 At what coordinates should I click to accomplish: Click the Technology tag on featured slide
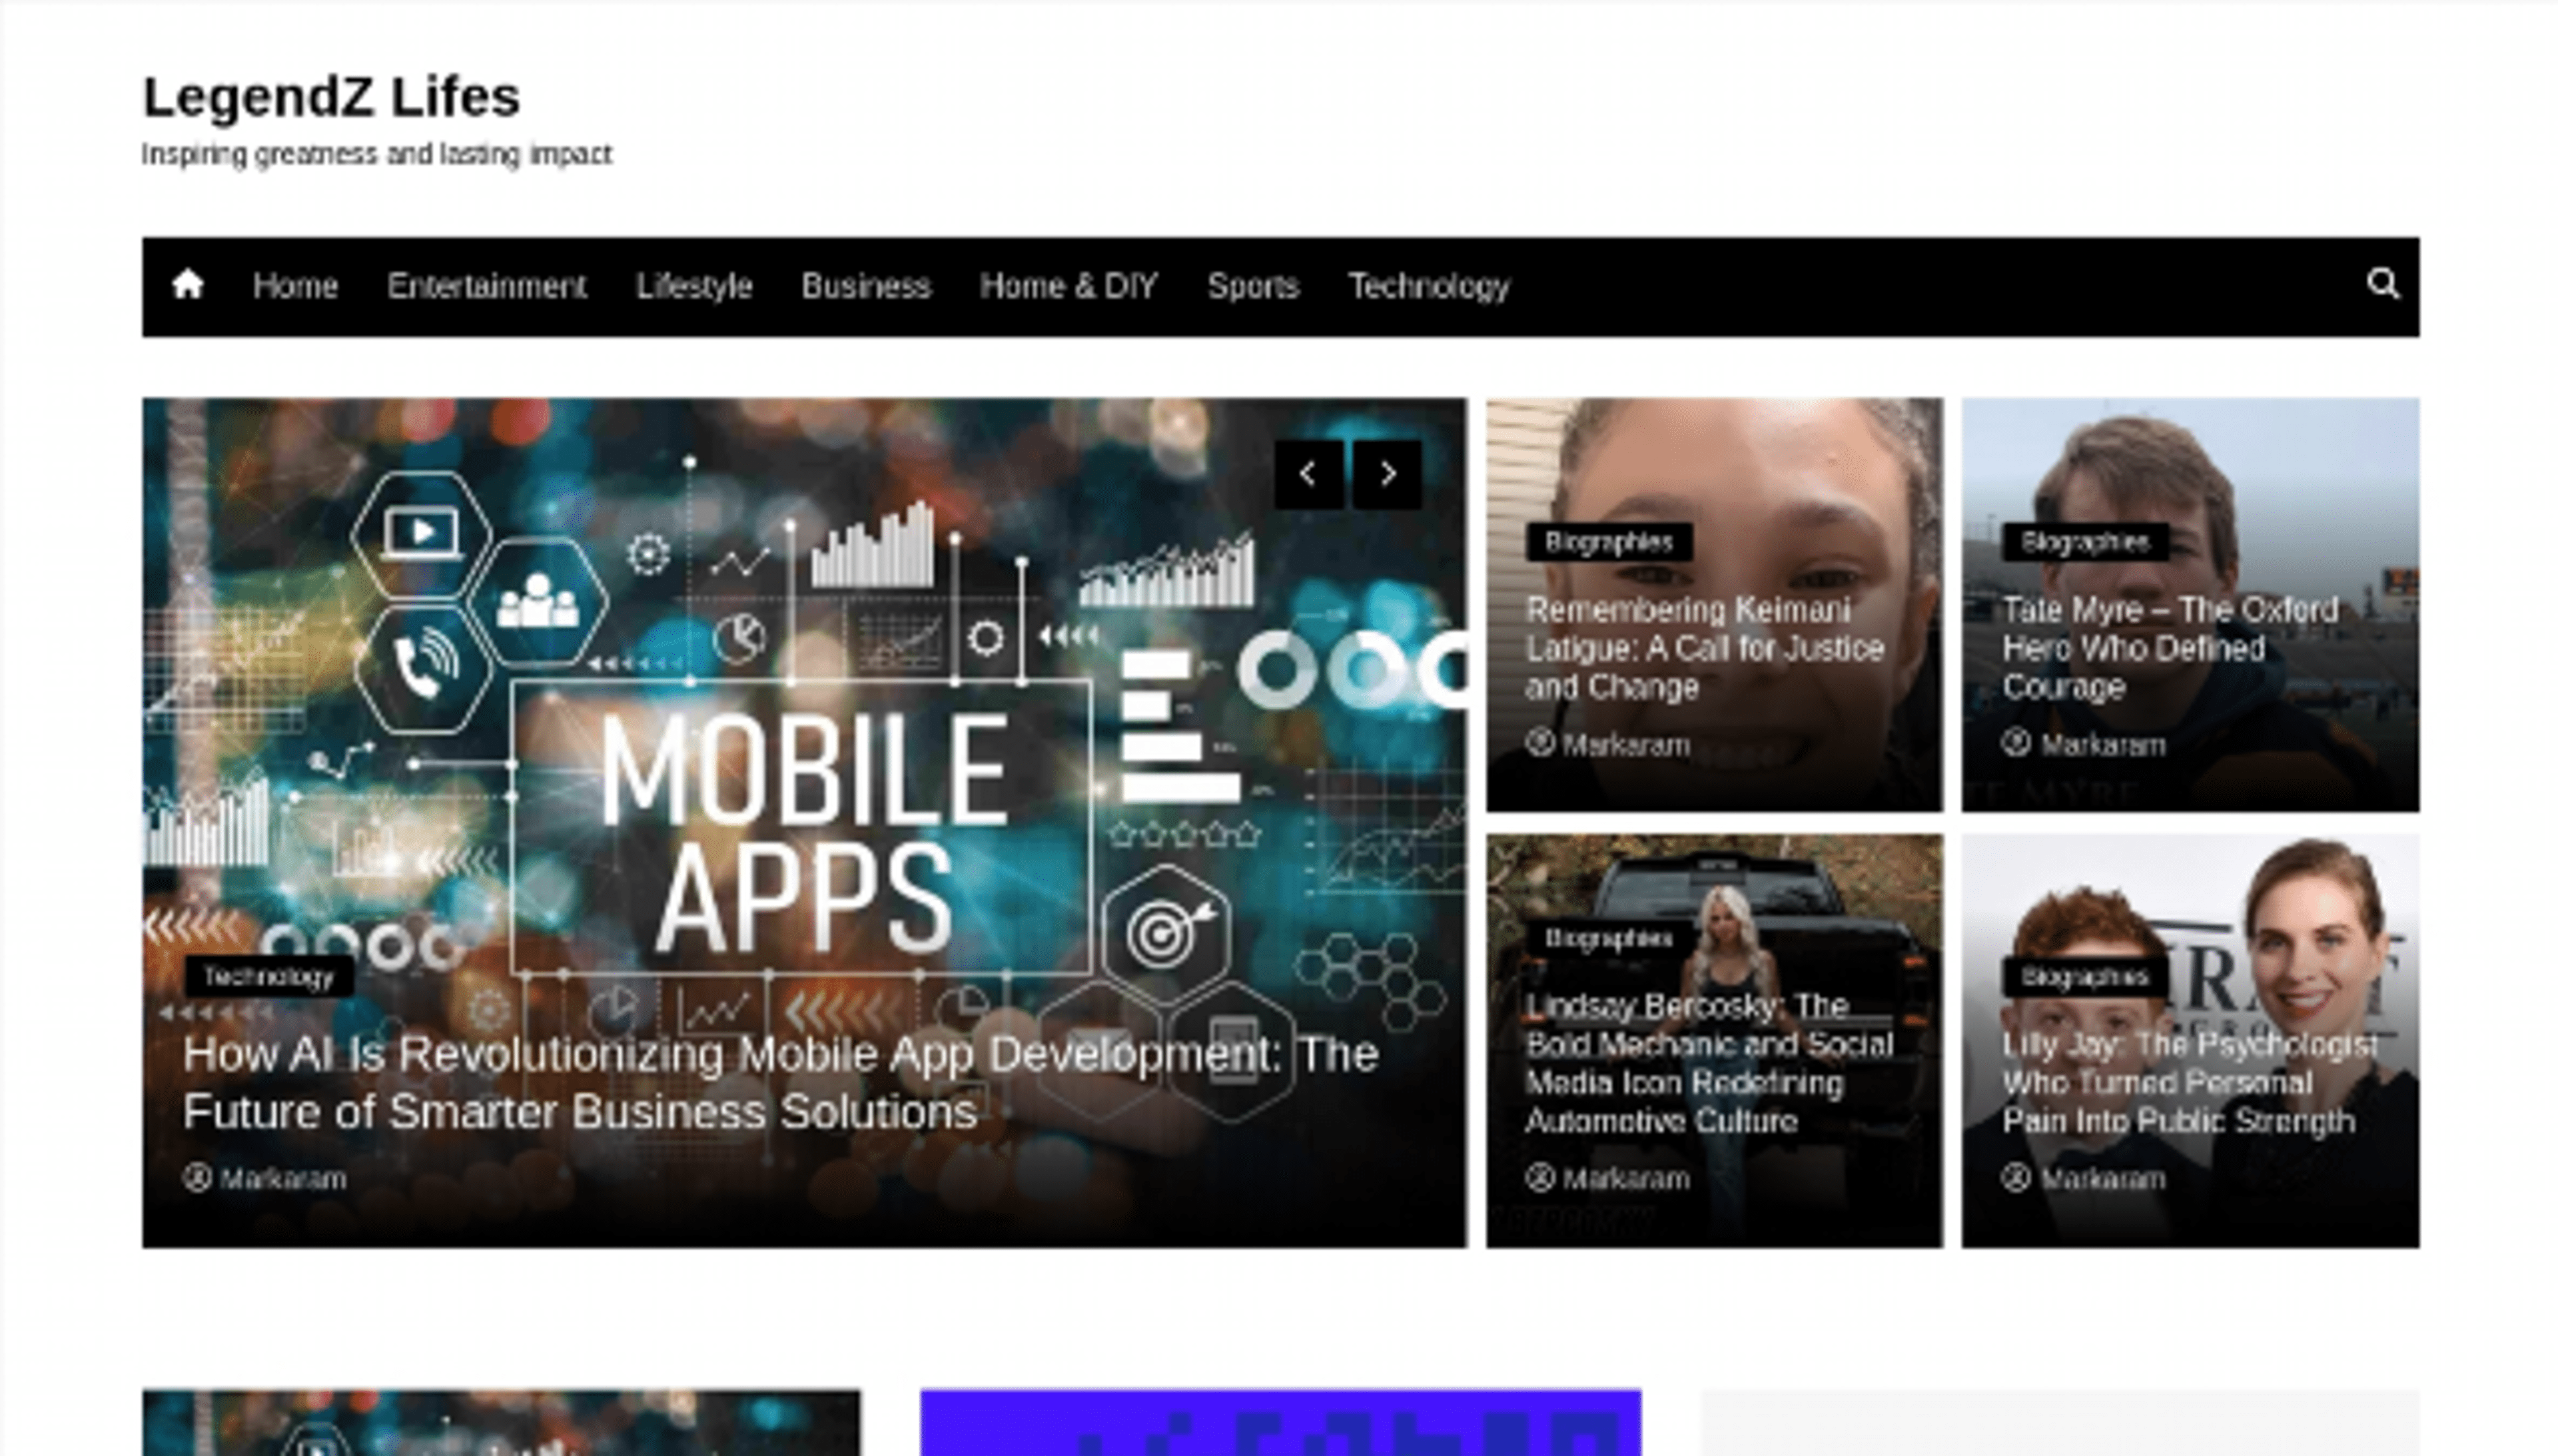tap(268, 977)
